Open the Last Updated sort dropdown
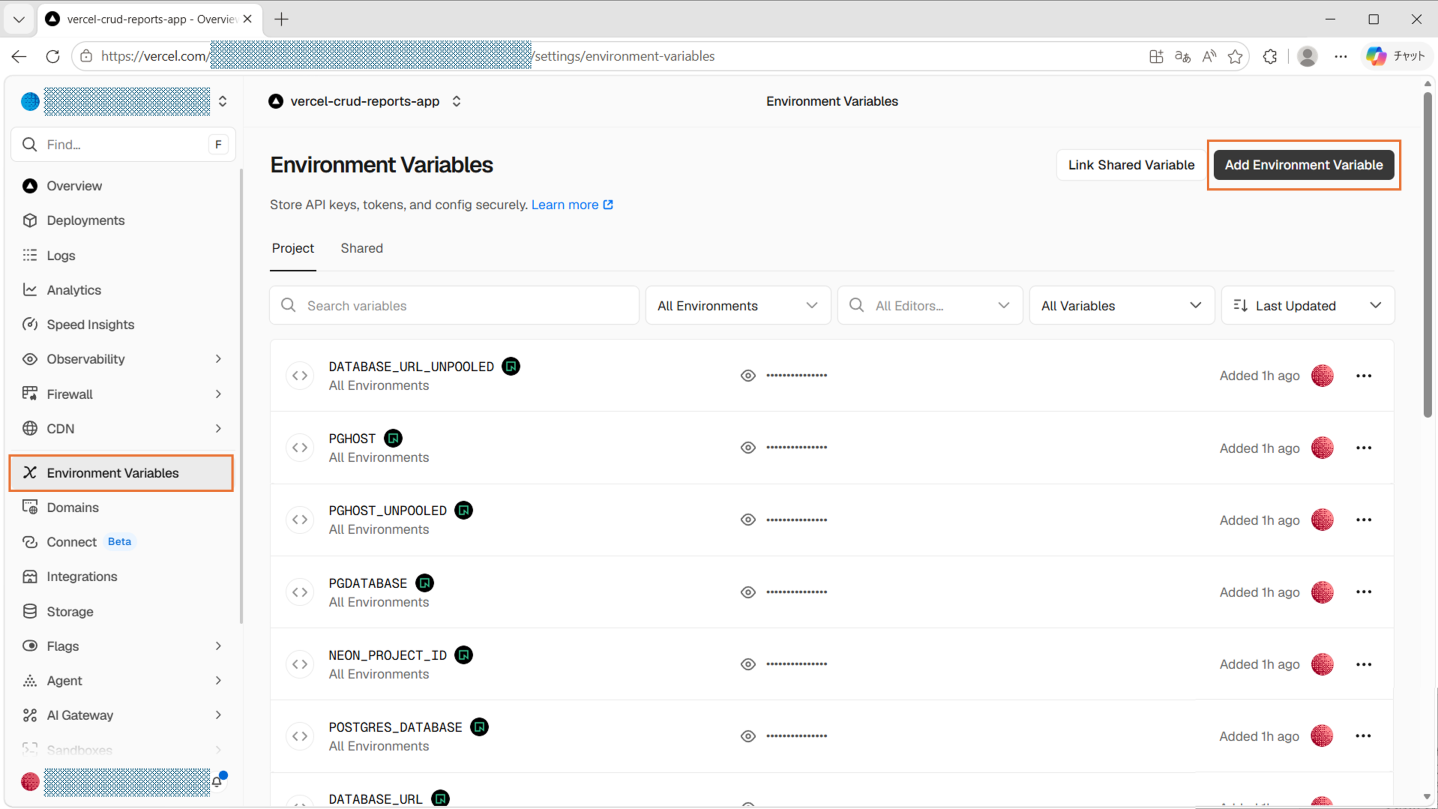Image resolution: width=1438 pixels, height=809 pixels. [x=1308, y=306]
